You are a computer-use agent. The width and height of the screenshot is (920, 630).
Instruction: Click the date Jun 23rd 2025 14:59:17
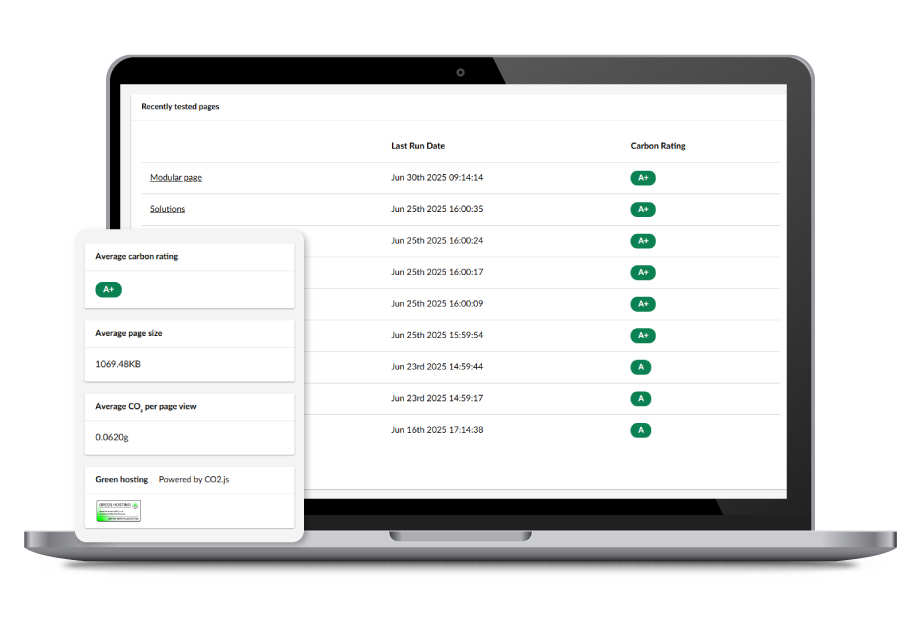[x=437, y=398]
